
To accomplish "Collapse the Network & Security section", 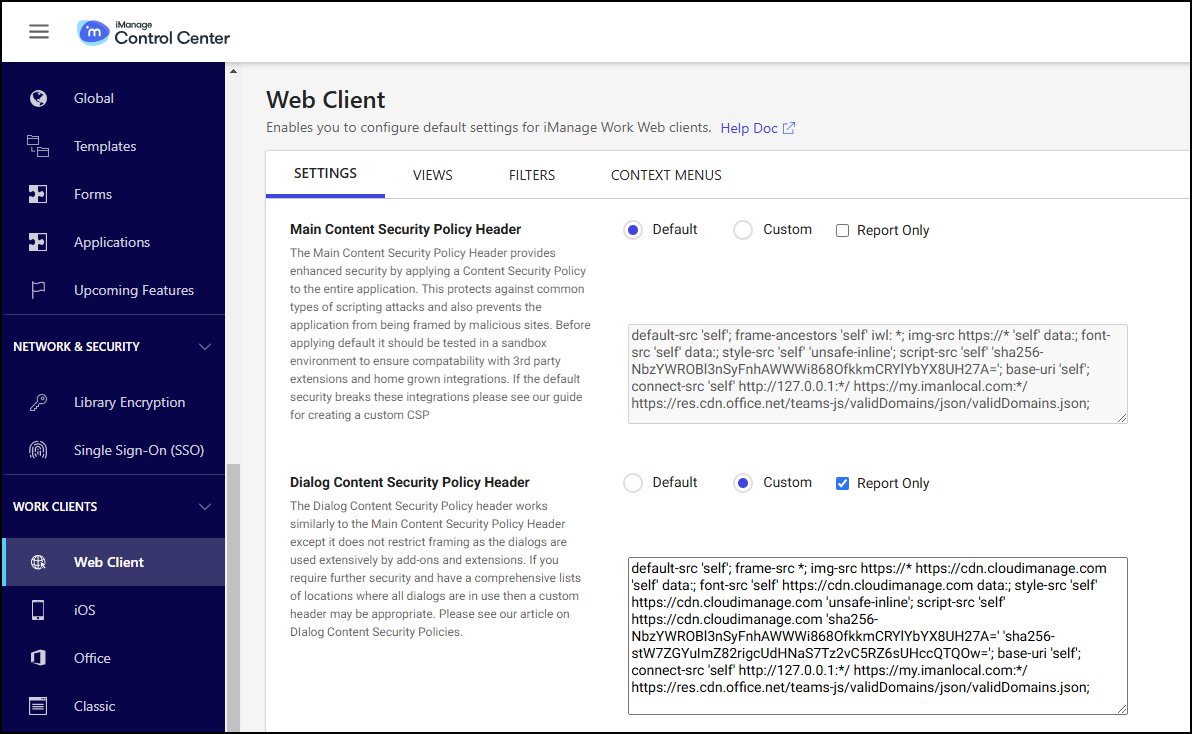I will click(205, 347).
